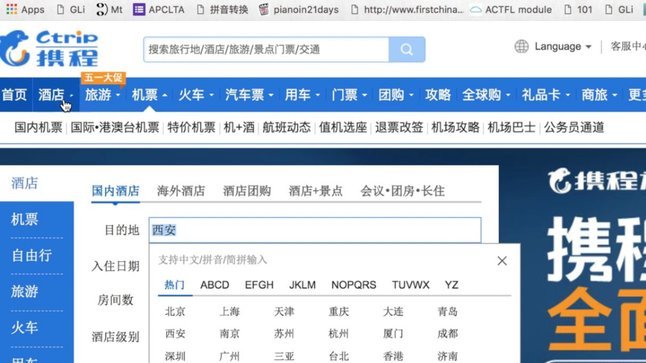Choose 上海 from the city list
Screen dimensions: 646x363
pyautogui.click(x=229, y=311)
